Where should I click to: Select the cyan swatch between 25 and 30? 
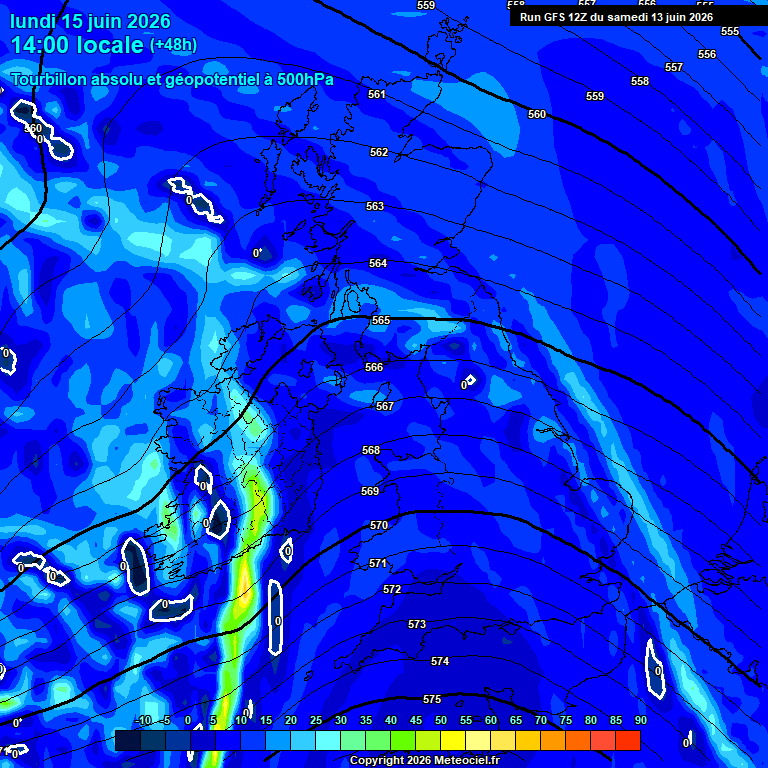pyautogui.click(x=328, y=741)
